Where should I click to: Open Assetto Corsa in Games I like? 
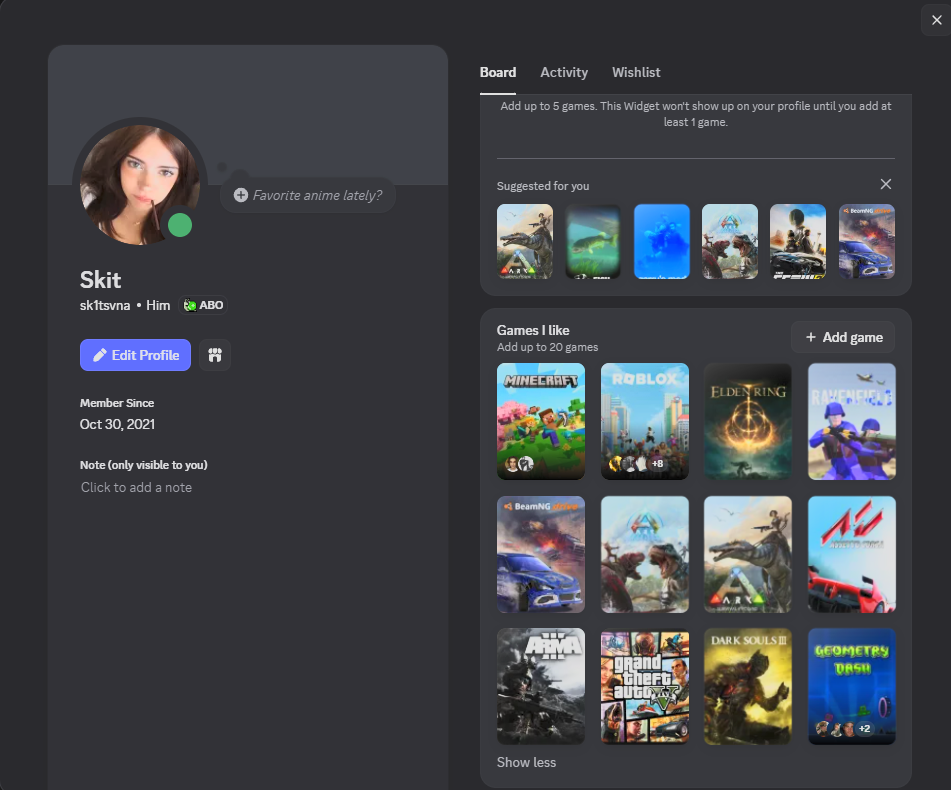click(852, 554)
